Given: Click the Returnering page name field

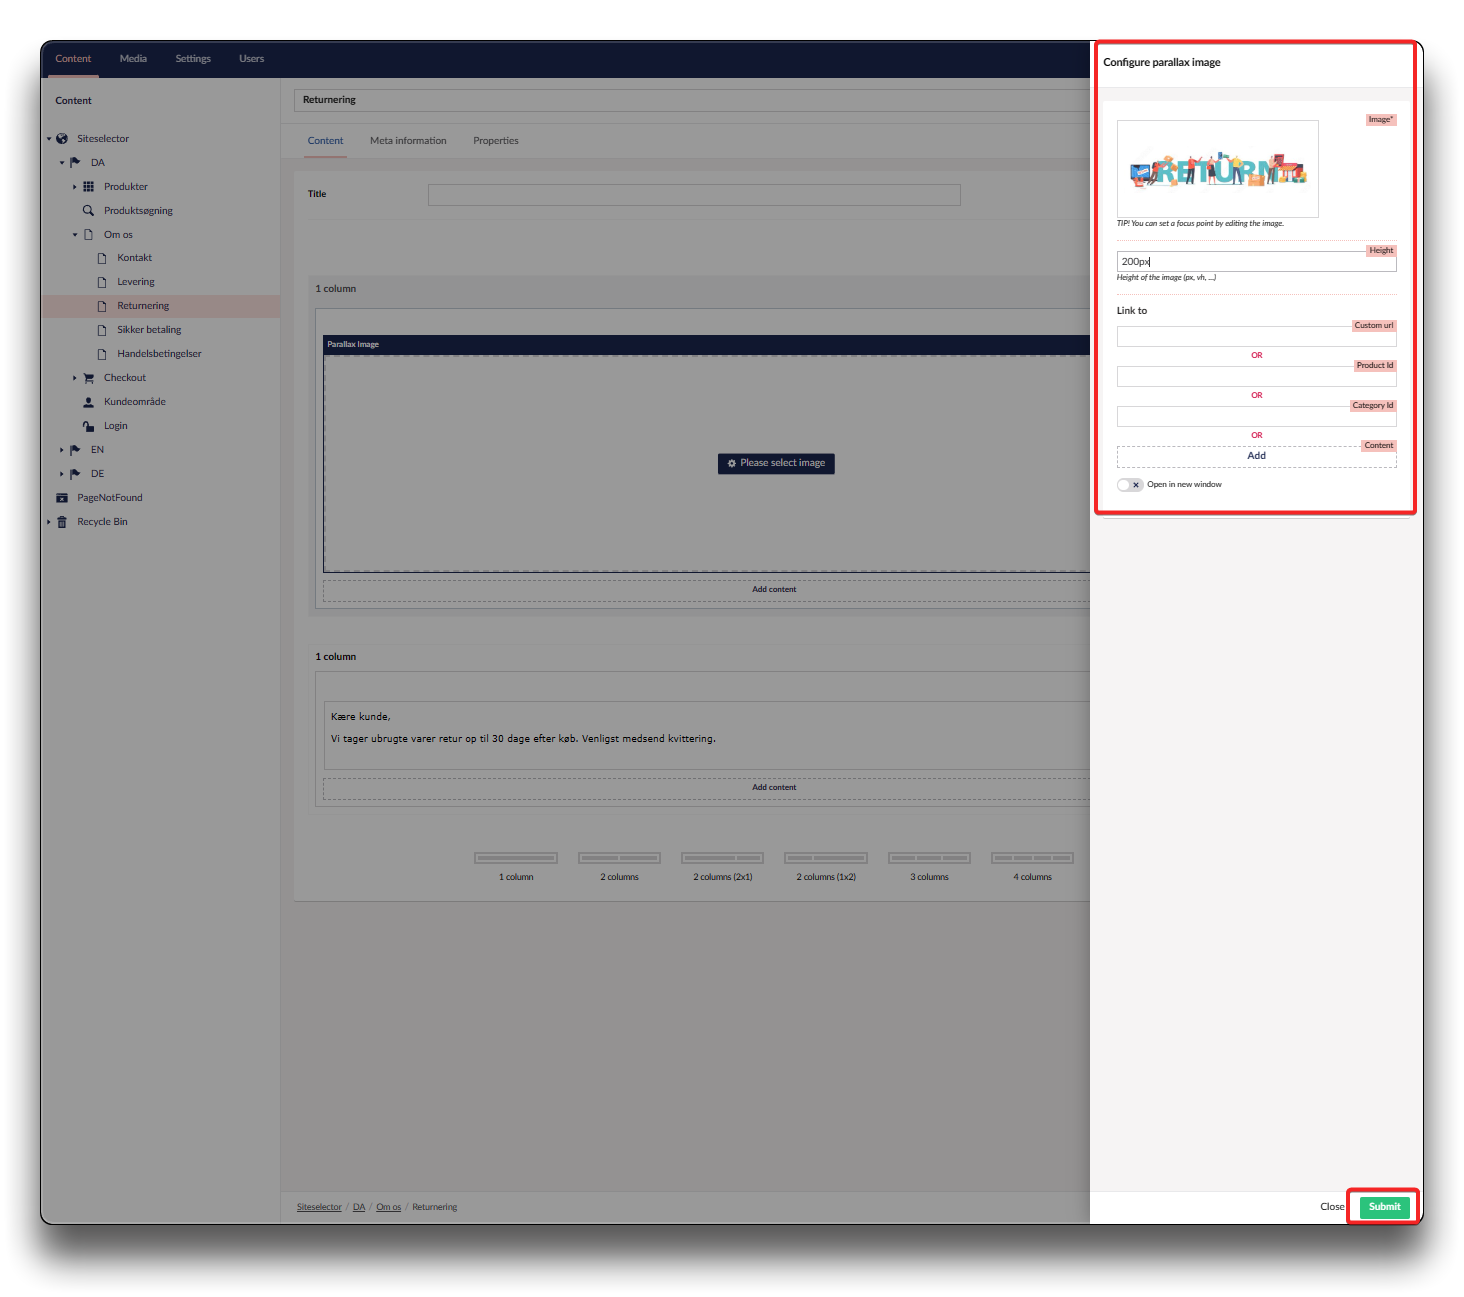Looking at the screenshot, I should click(692, 100).
